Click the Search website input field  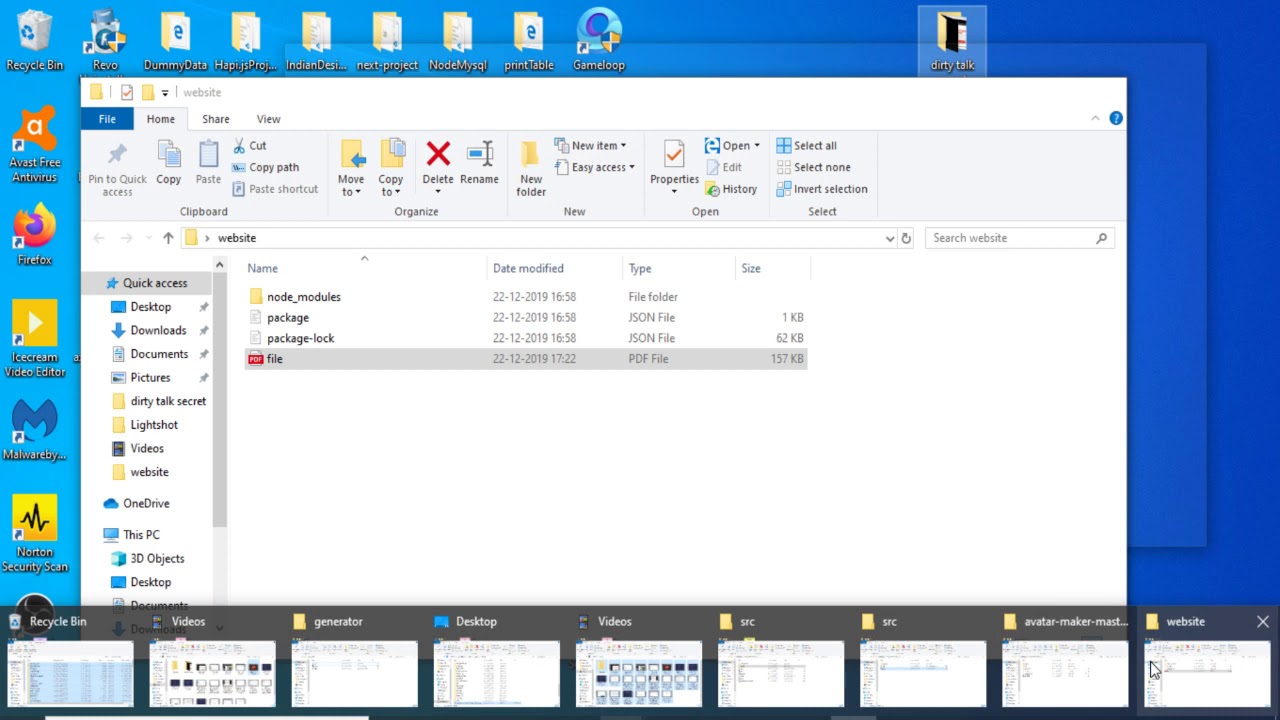(x=1010, y=238)
